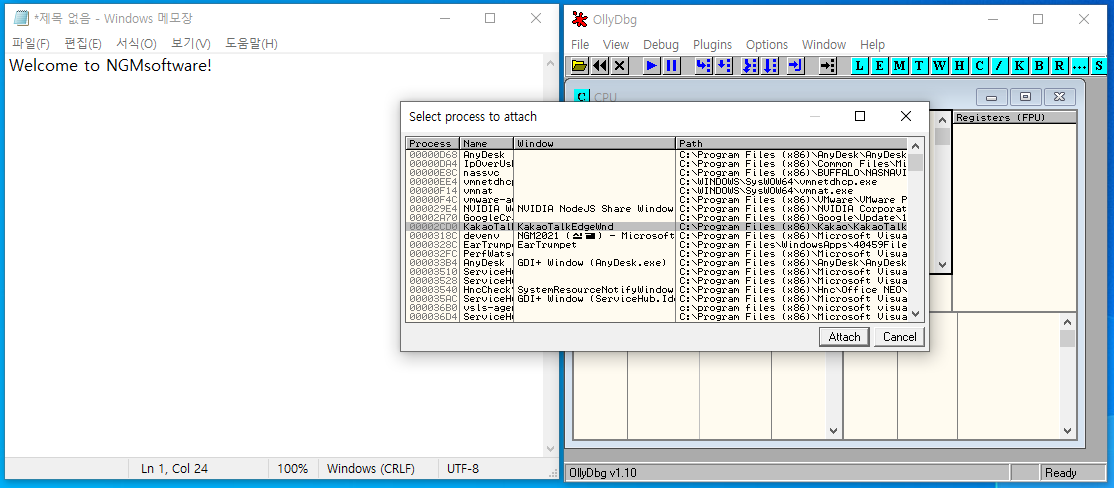Select the GDI+ Window (AnyDesk.exe) row
Viewport: 1114px width, 488px height.
657,262
